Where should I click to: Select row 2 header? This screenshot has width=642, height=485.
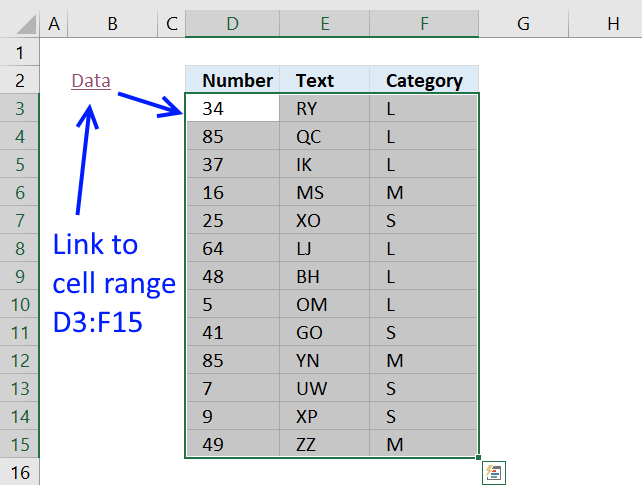20,80
